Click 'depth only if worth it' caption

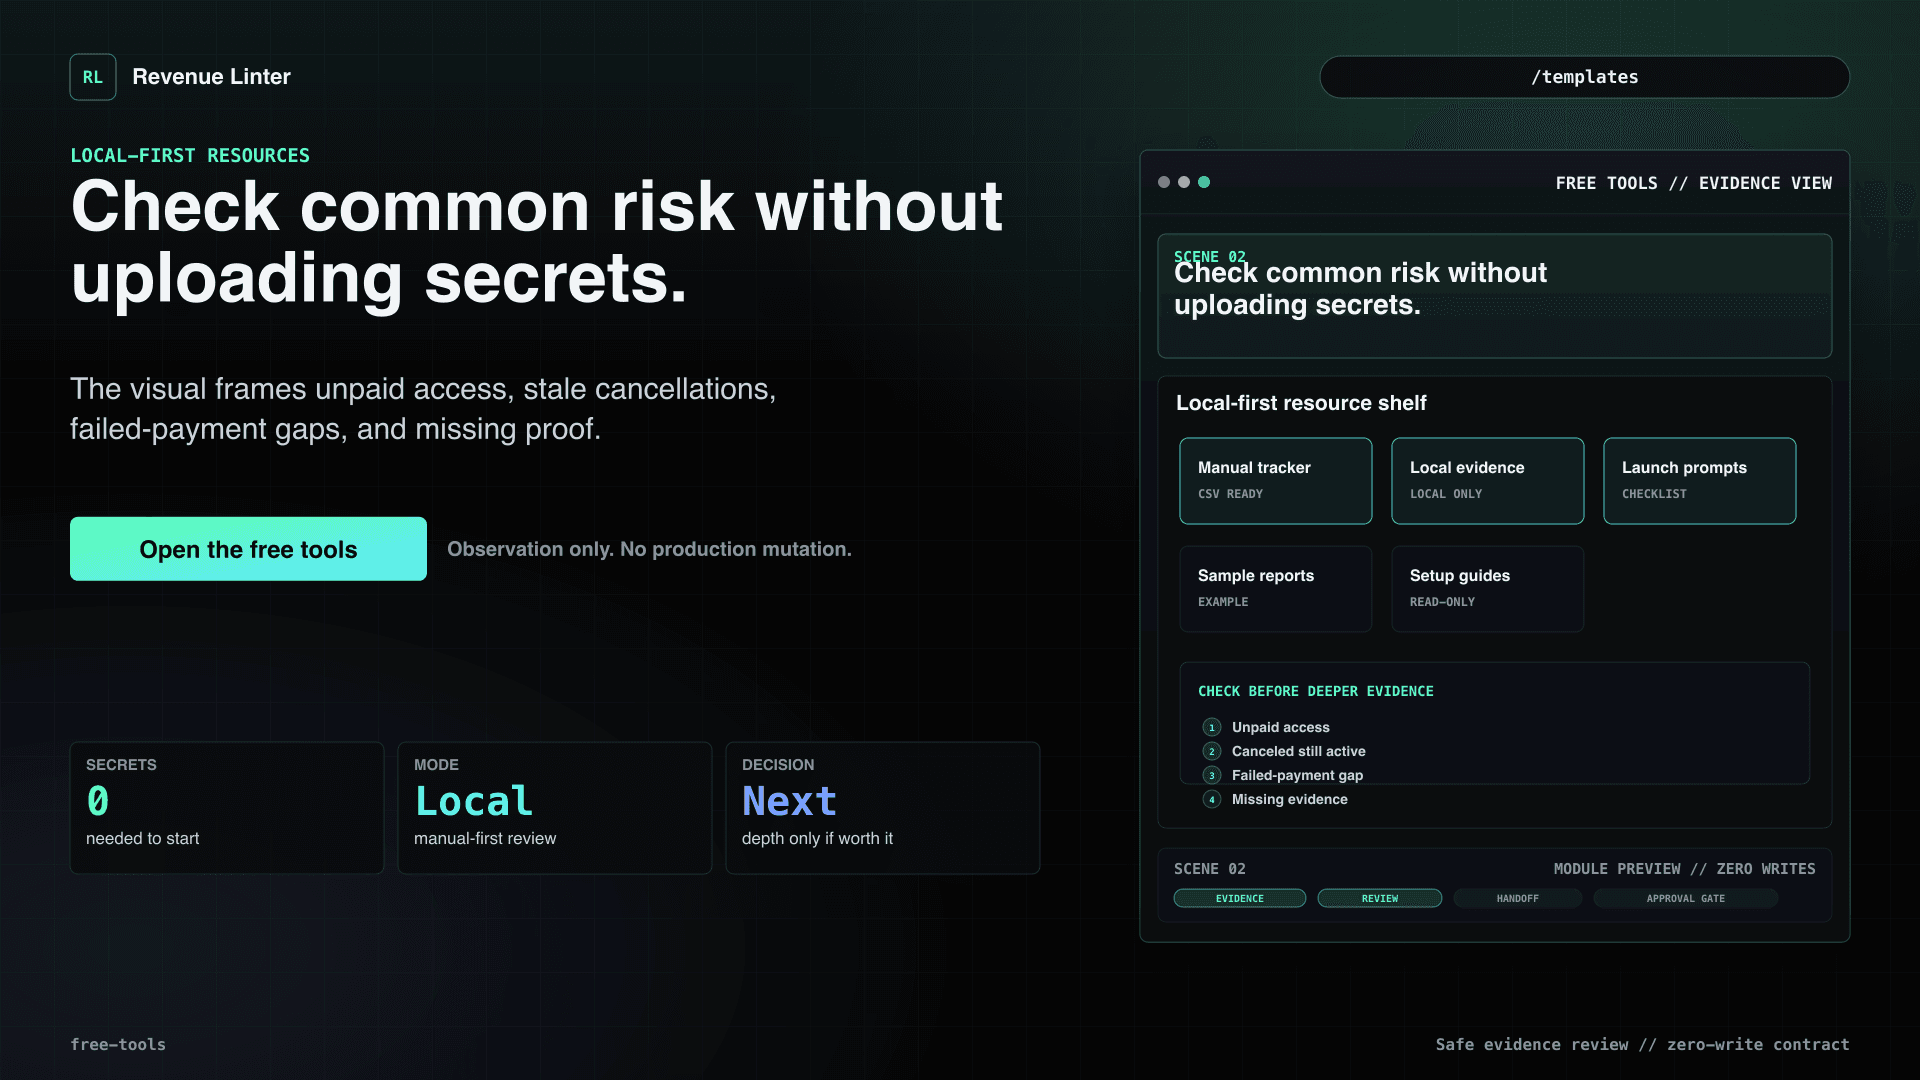818,838
